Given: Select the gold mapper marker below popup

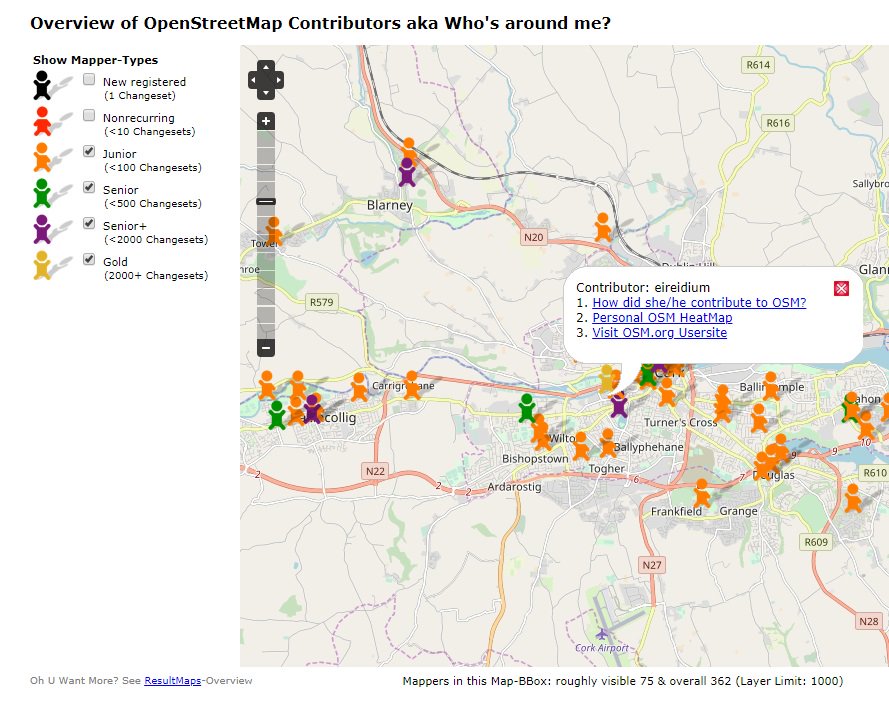Looking at the screenshot, I should 607,379.
